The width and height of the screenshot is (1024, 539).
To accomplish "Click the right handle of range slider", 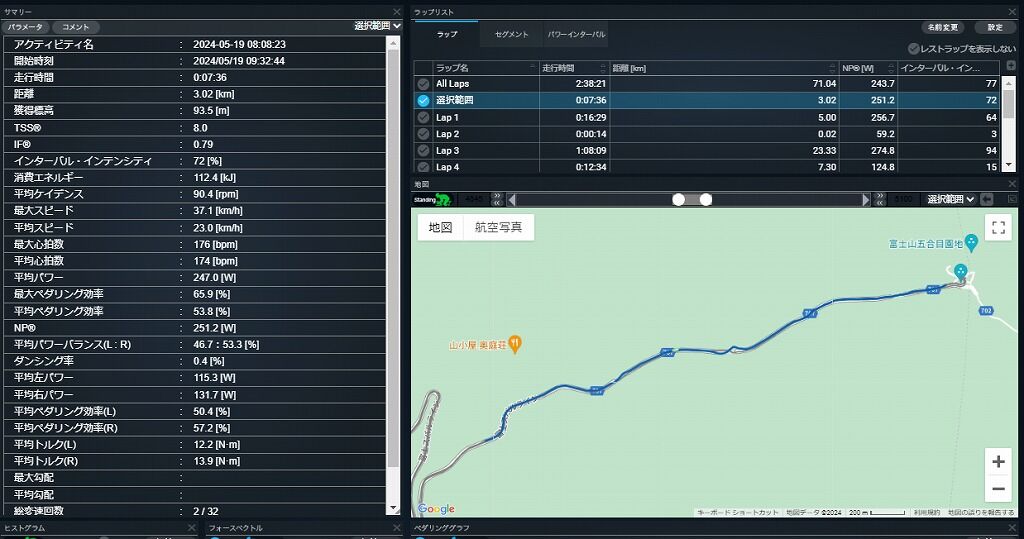I will [x=706, y=199].
